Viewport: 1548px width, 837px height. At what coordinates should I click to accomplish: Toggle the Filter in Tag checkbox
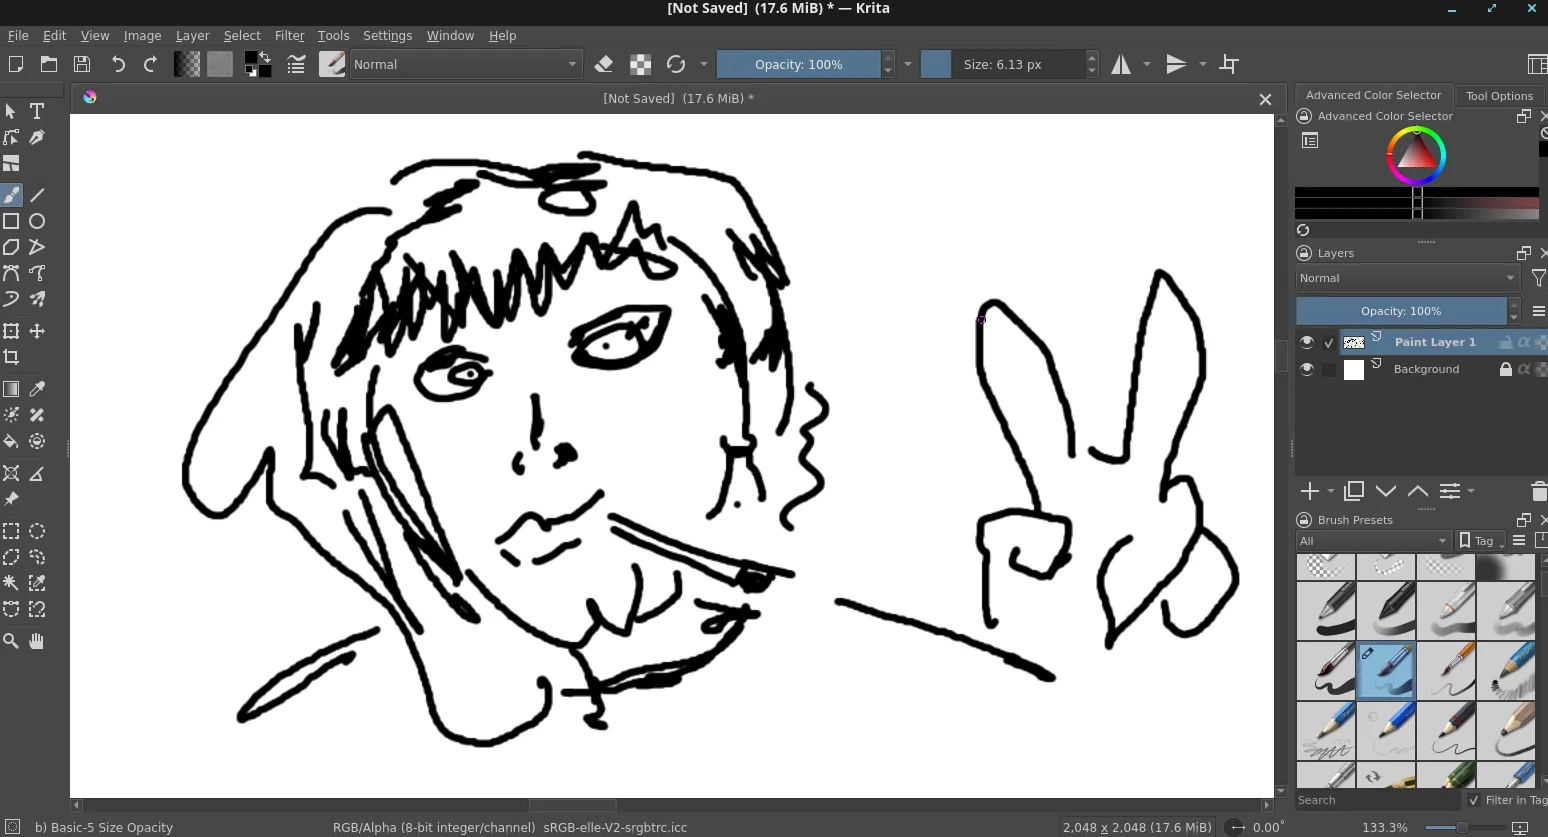(x=1474, y=800)
